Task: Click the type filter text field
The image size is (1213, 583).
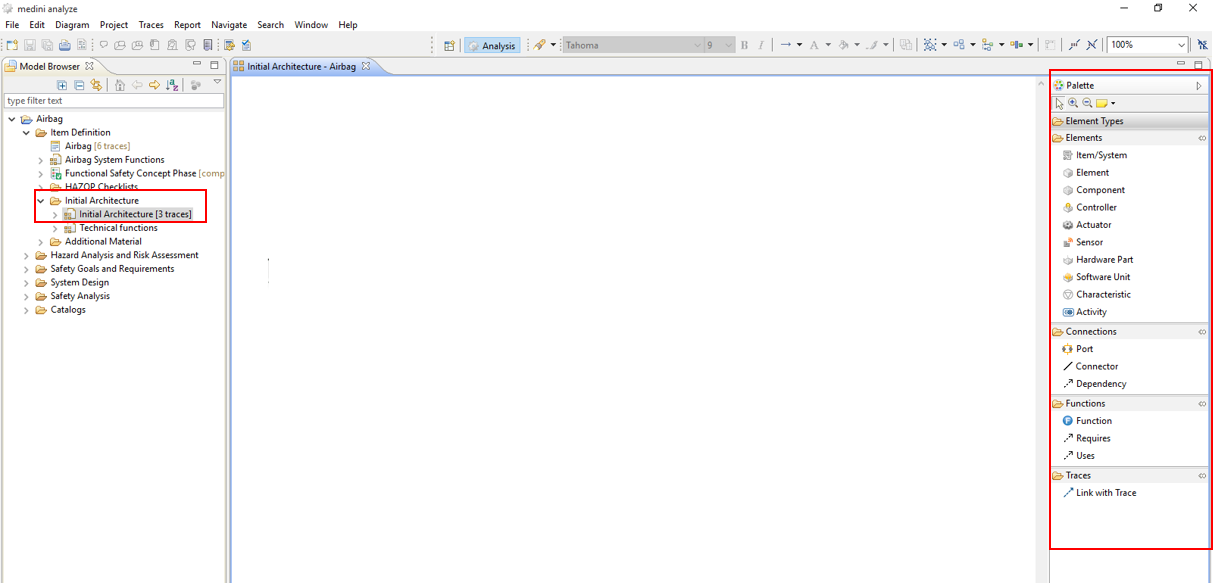Action: point(114,101)
